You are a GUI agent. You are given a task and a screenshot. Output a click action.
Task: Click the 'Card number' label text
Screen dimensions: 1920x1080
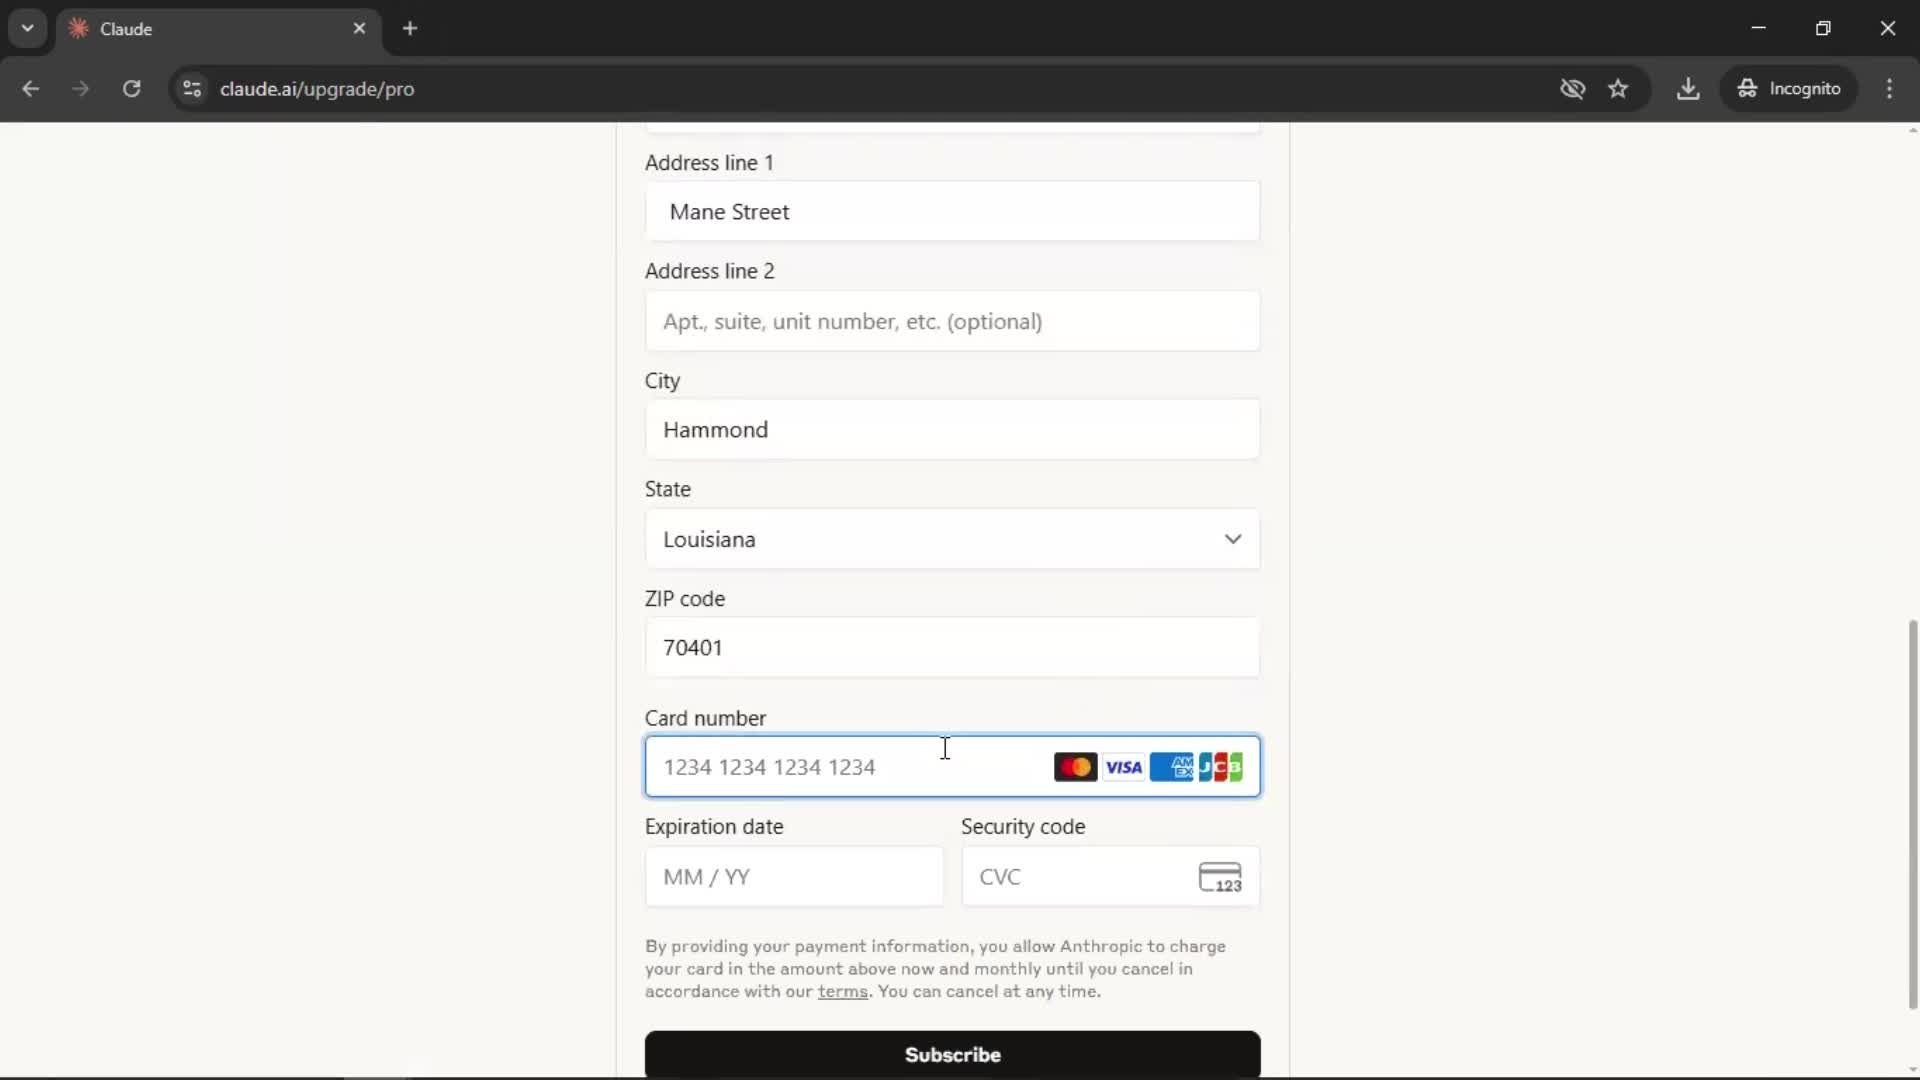click(705, 718)
